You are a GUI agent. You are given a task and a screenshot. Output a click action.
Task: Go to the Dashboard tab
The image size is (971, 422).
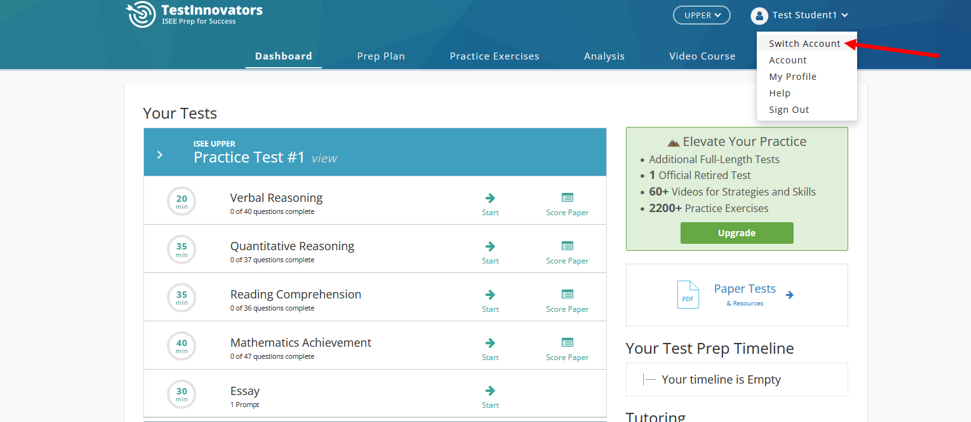click(x=284, y=56)
